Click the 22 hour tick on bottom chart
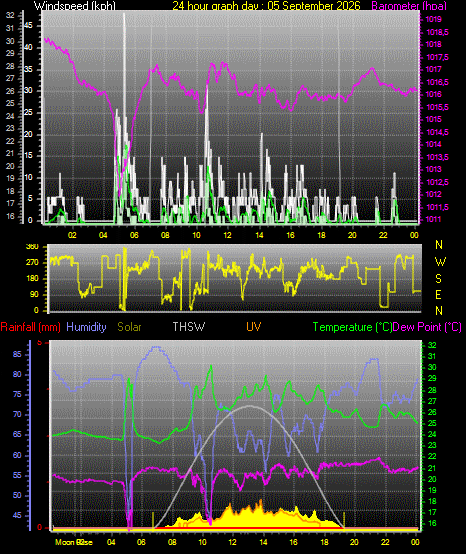This screenshot has height=554, width=466. [x=385, y=542]
